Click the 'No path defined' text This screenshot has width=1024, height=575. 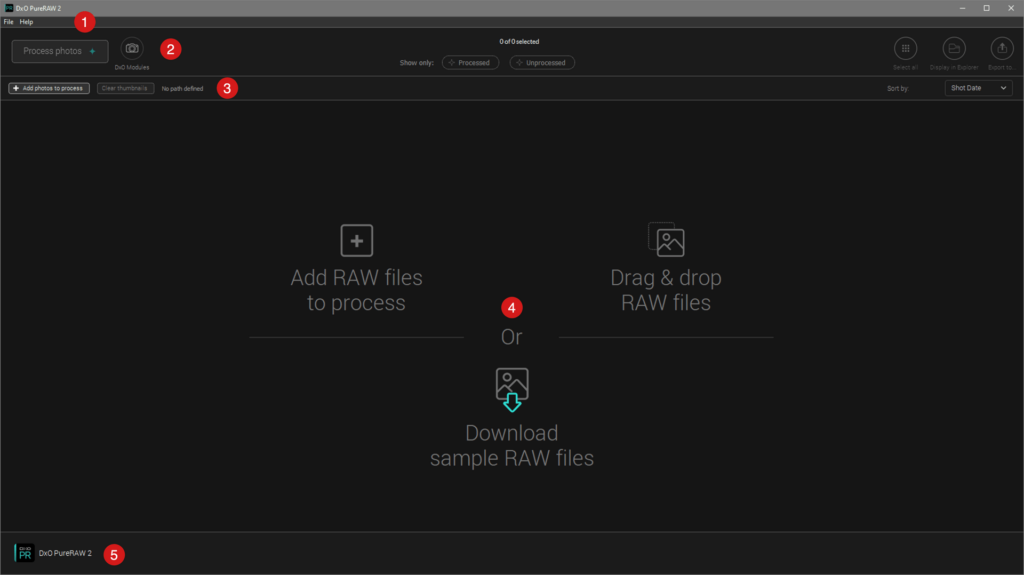coord(182,88)
